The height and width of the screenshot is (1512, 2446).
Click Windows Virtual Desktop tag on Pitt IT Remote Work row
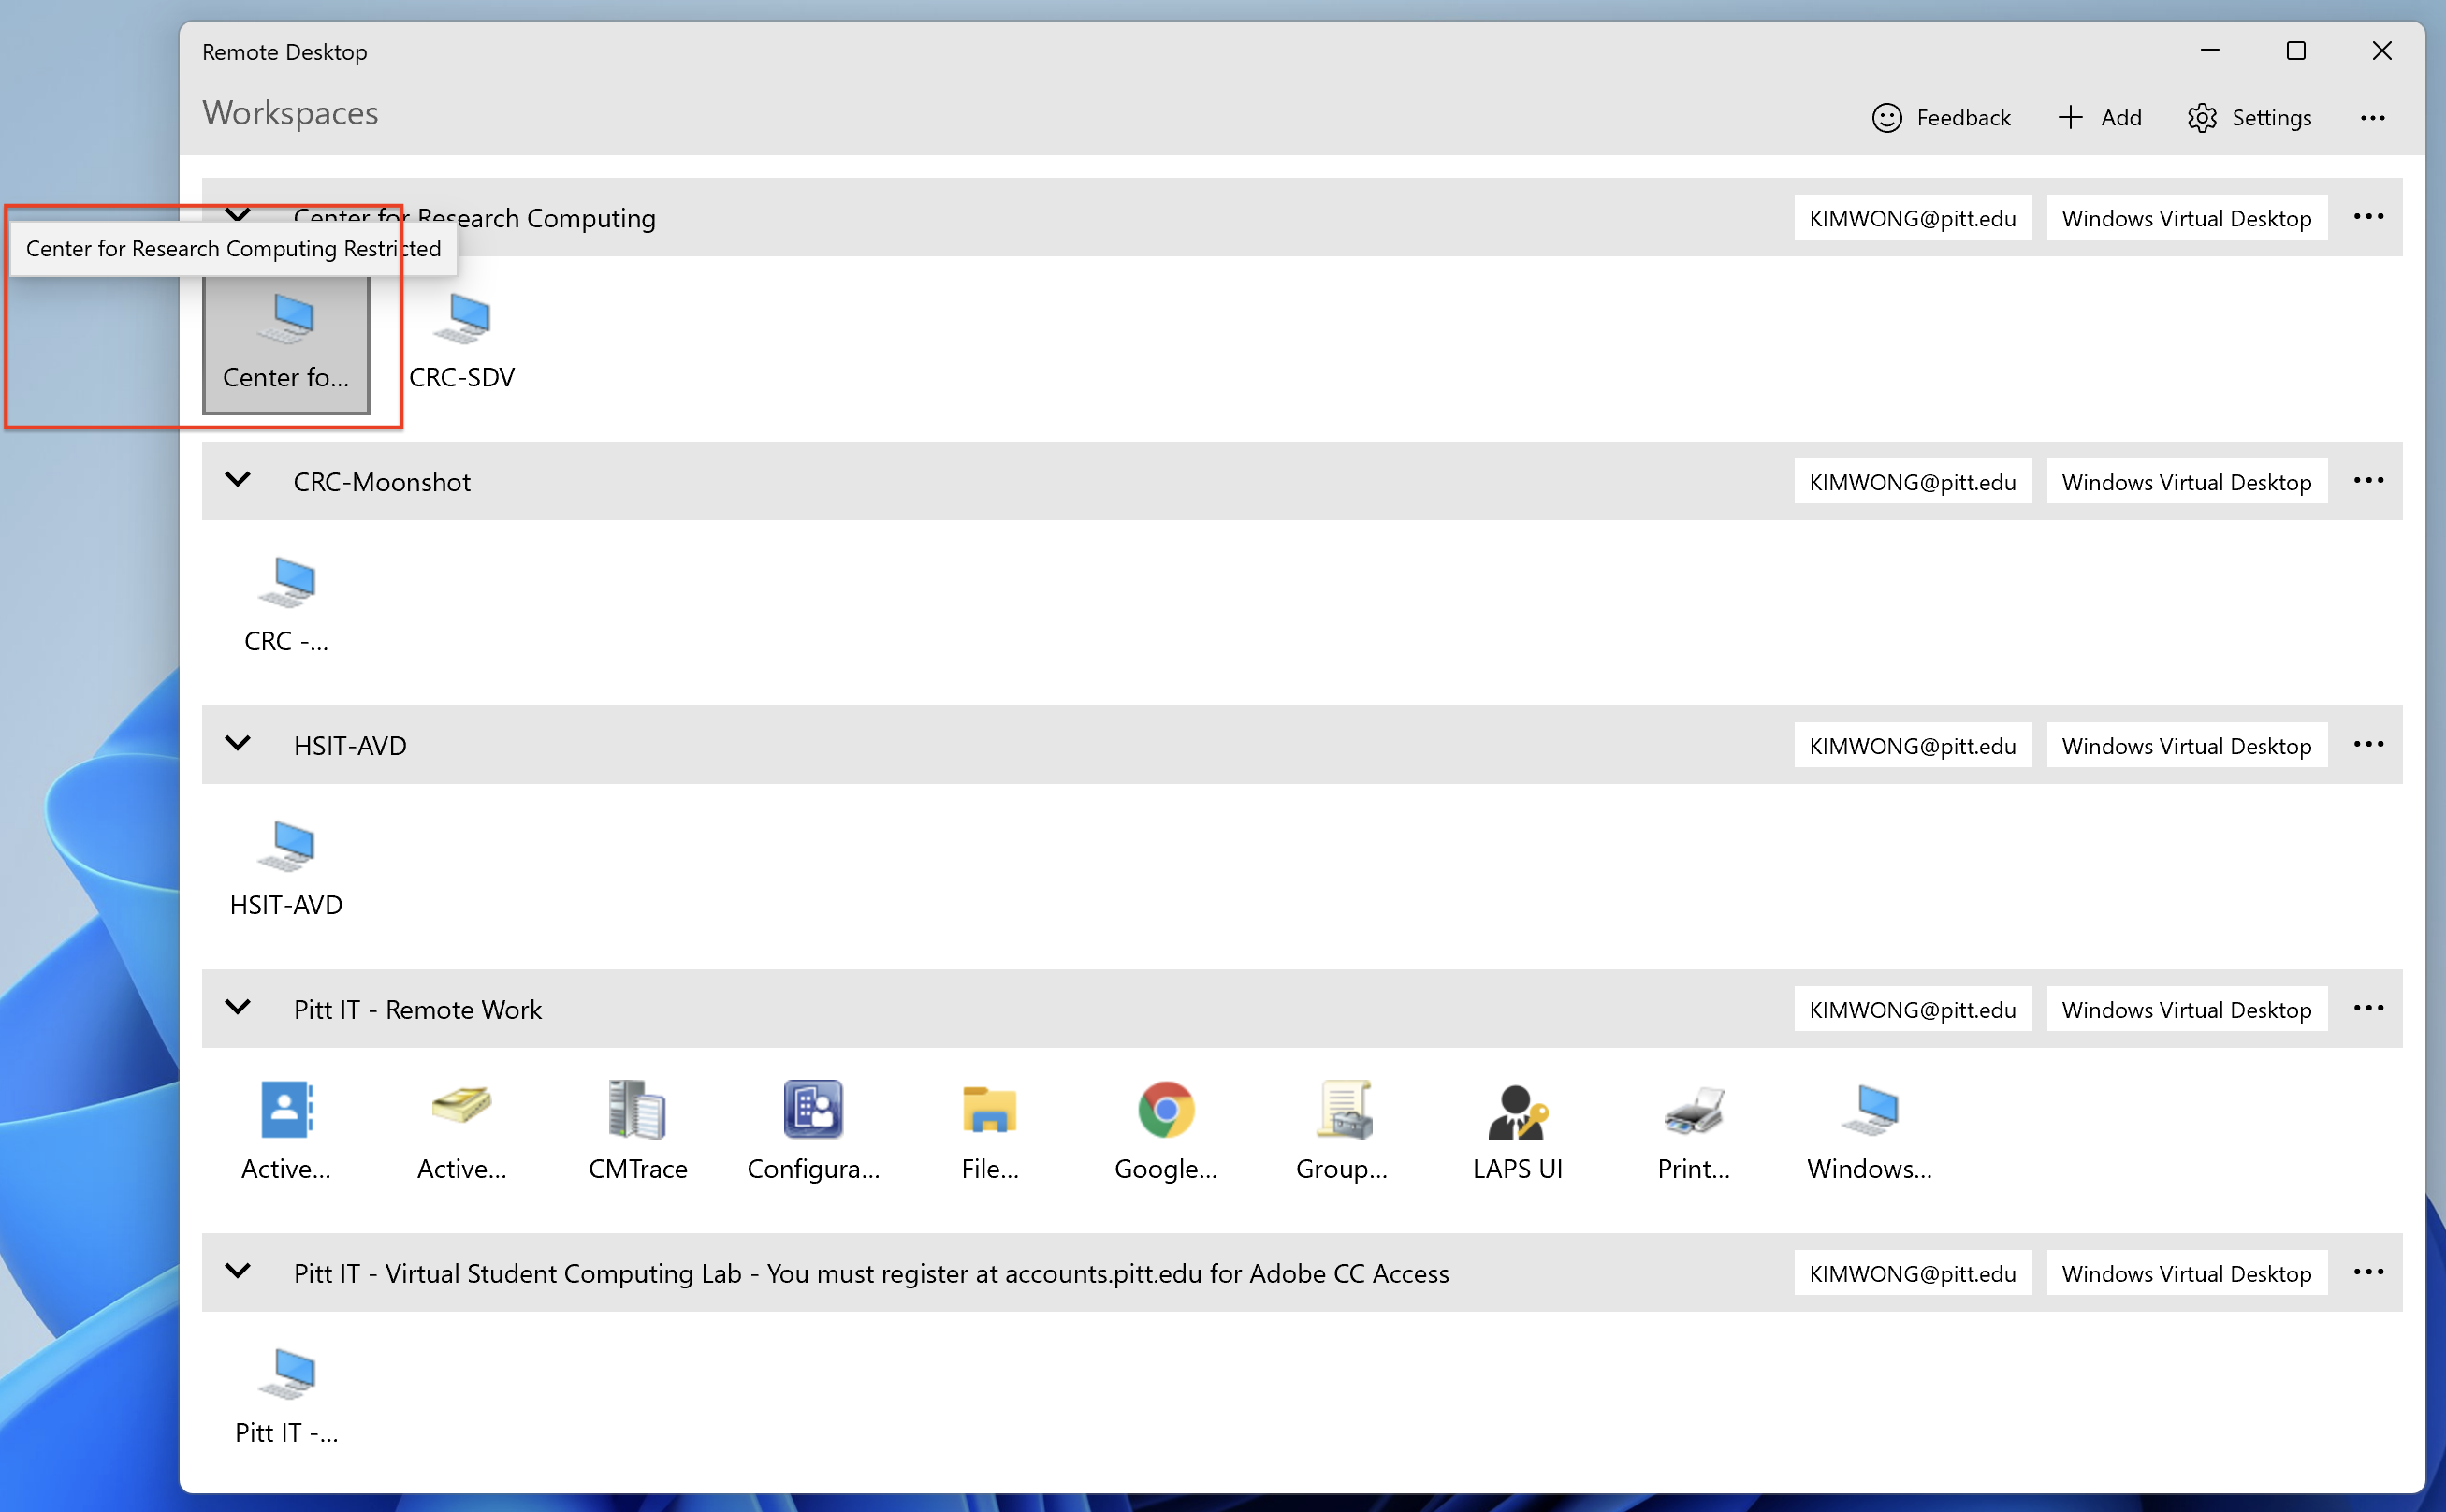pyautogui.click(x=2187, y=1010)
